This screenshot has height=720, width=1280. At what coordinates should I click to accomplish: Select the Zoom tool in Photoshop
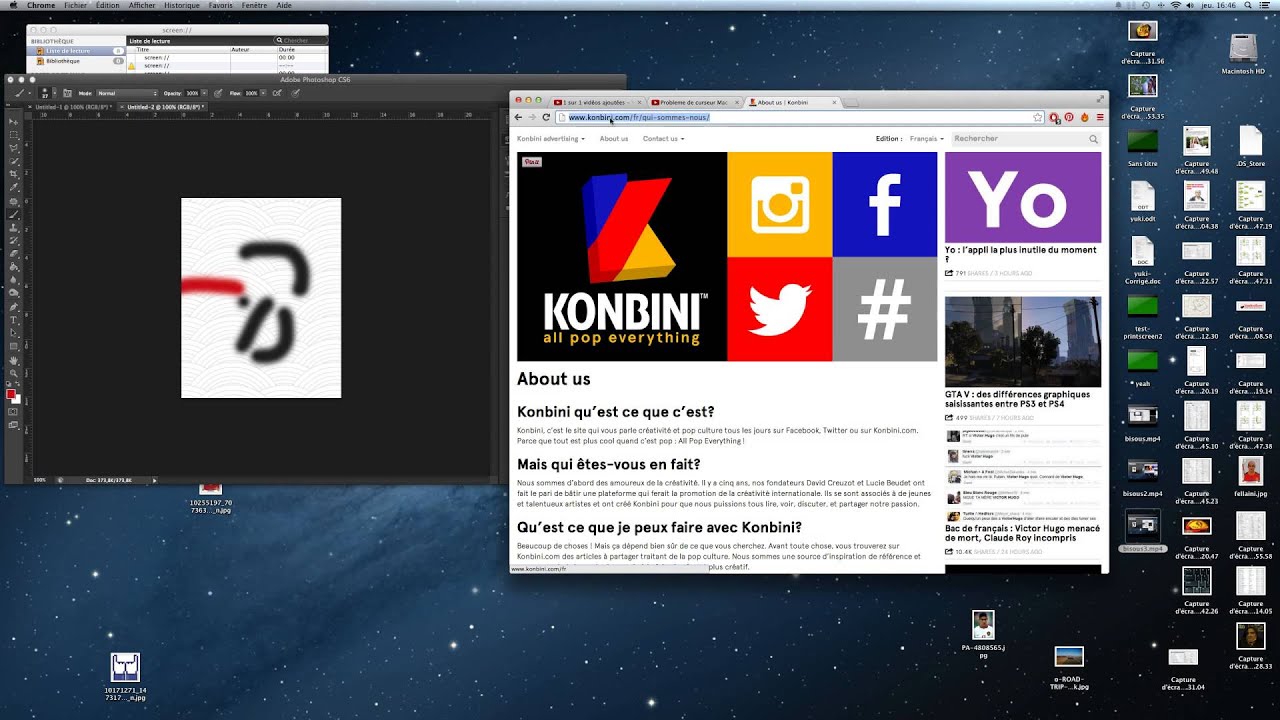pos(13,372)
